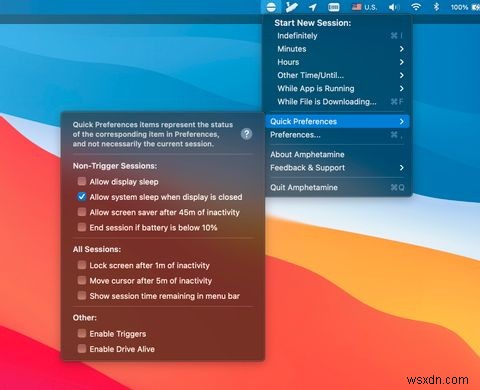The image size is (480, 390).
Task: Open the Bluetooth menu bar icon
Action: (436, 7)
